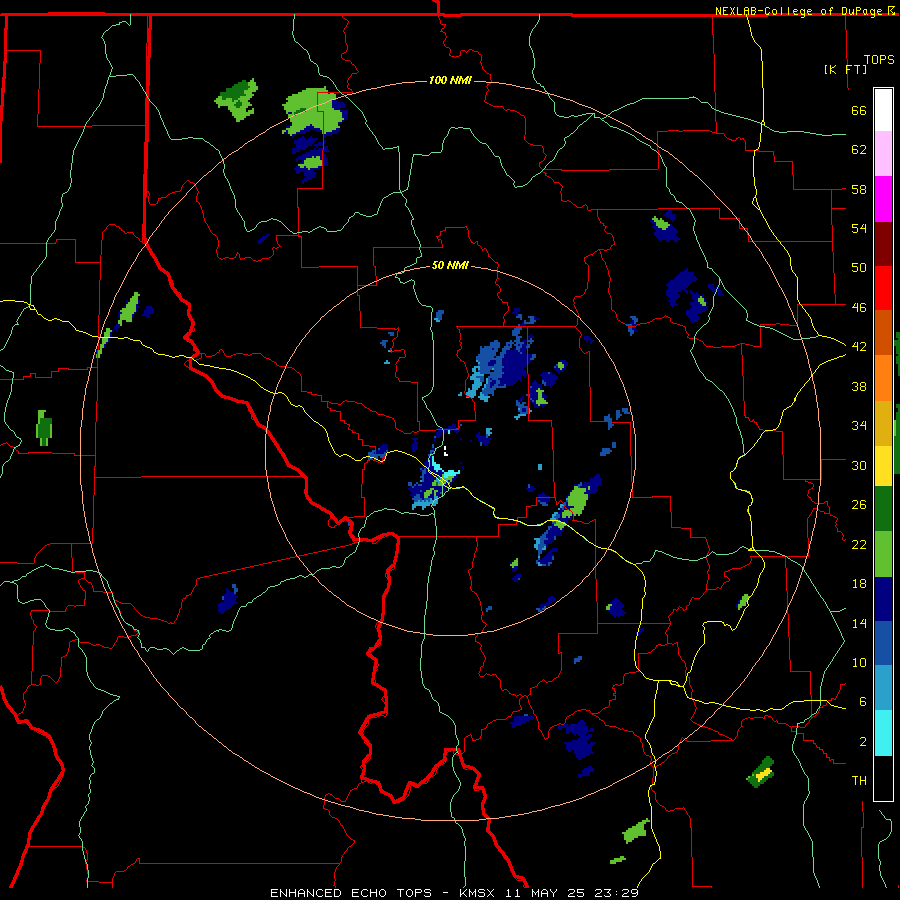This screenshot has width=900, height=900.
Task: Click the 100 NMI range ring label
Action: pos(450,80)
